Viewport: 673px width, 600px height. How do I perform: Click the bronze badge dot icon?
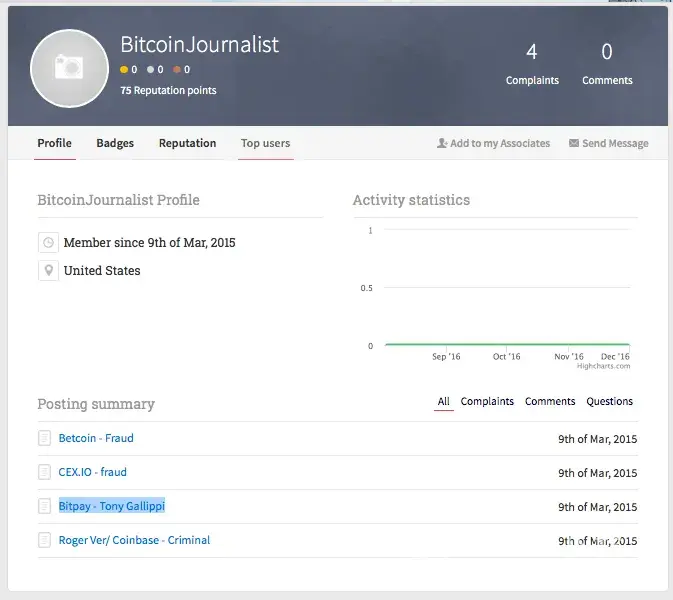tap(176, 70)
